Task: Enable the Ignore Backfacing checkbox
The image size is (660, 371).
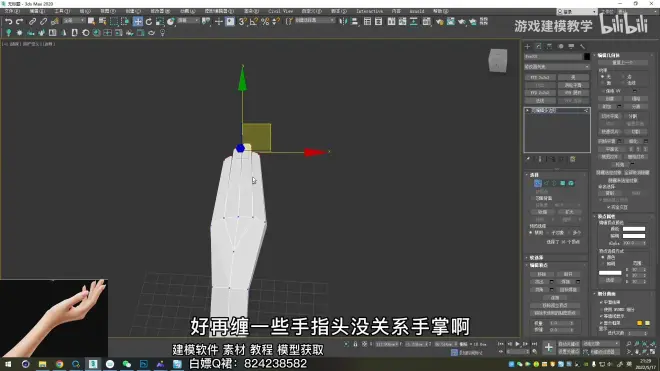Action: click(533, 198)
